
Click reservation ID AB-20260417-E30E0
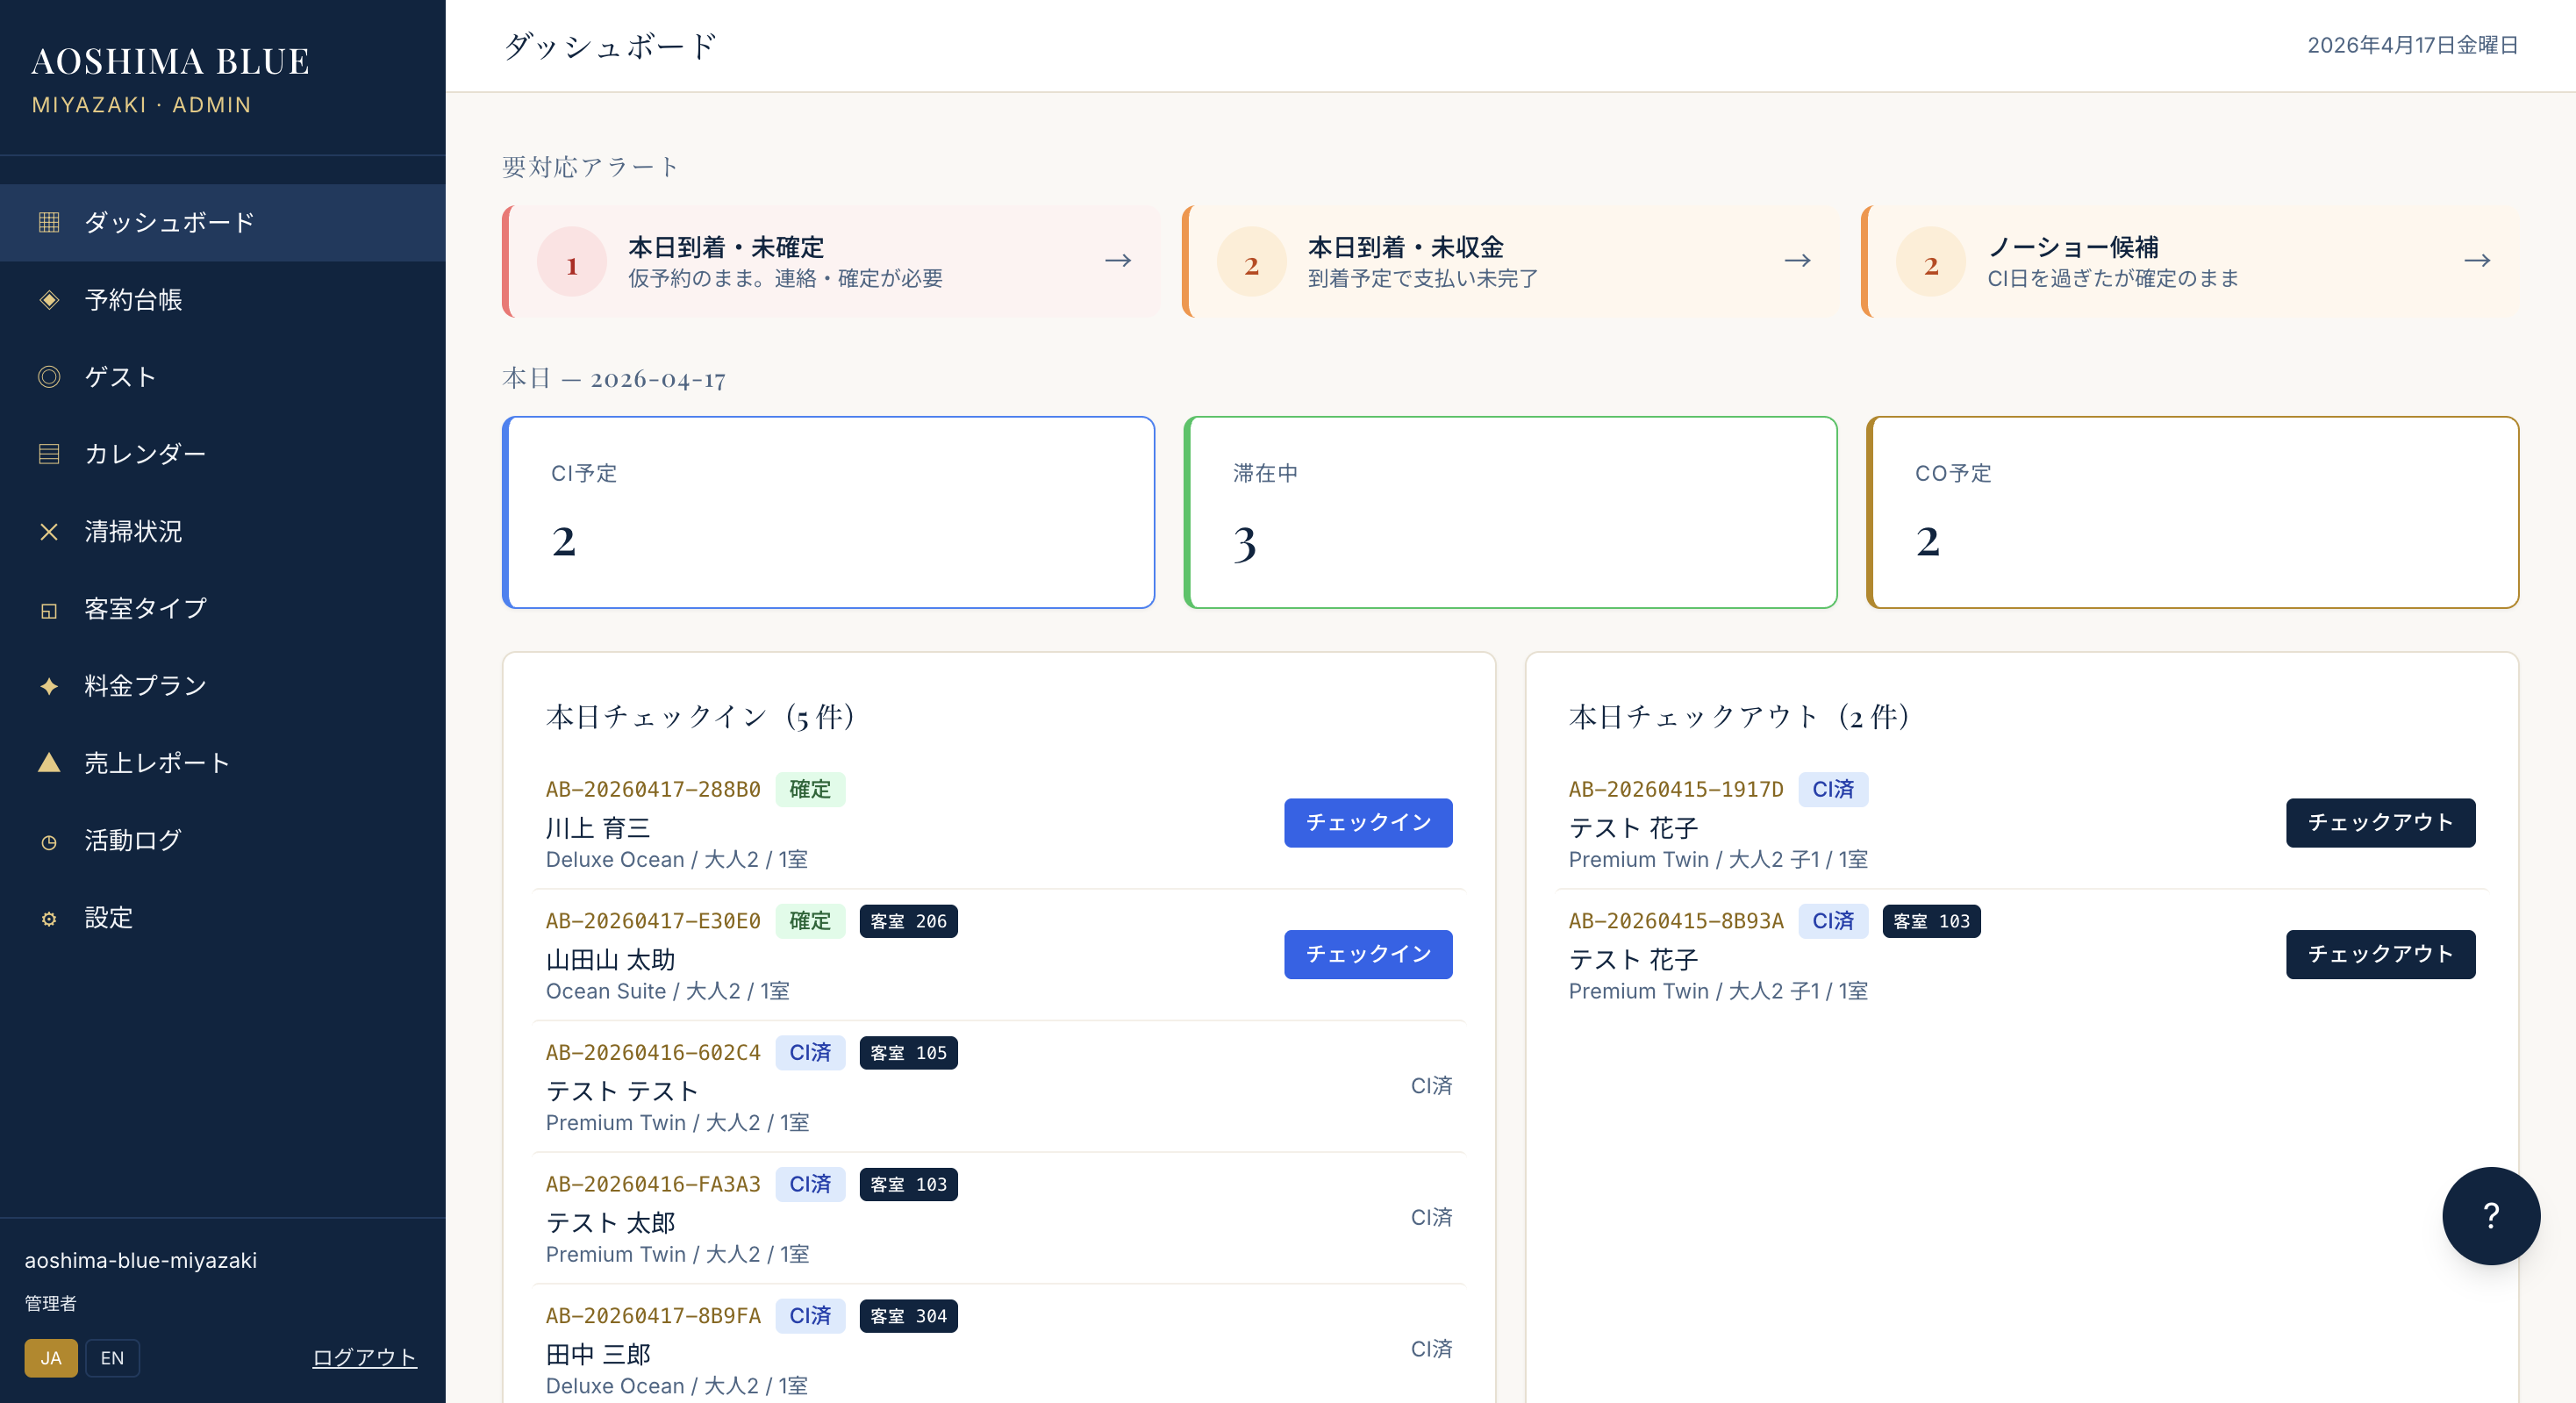point(653,921)
